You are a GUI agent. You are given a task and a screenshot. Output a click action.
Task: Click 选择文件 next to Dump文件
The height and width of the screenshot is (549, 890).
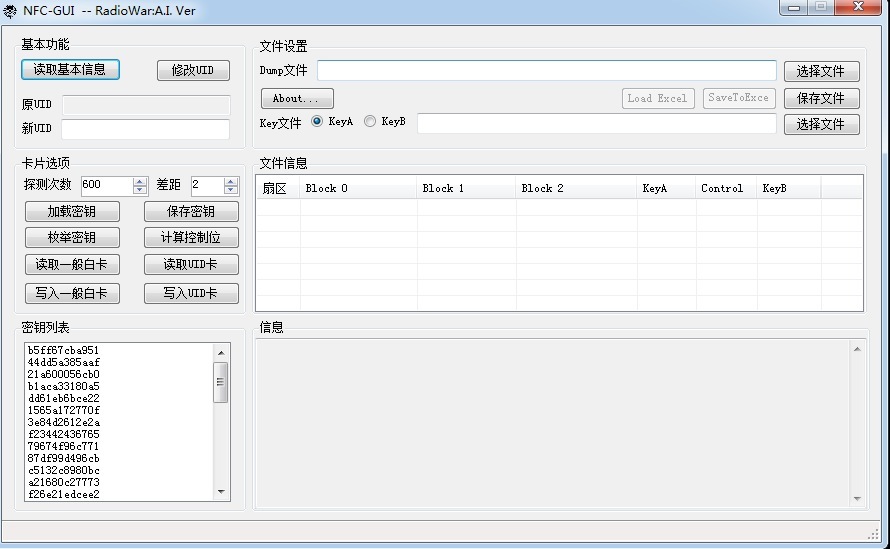[x=821, y=72]
